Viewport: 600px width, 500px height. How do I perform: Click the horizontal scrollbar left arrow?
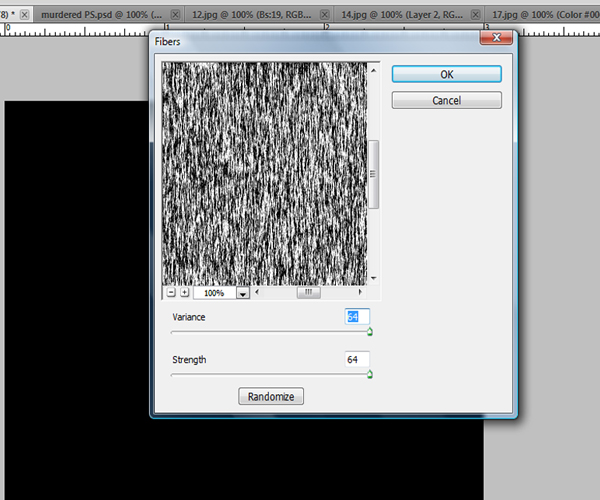tap(257, 293)
